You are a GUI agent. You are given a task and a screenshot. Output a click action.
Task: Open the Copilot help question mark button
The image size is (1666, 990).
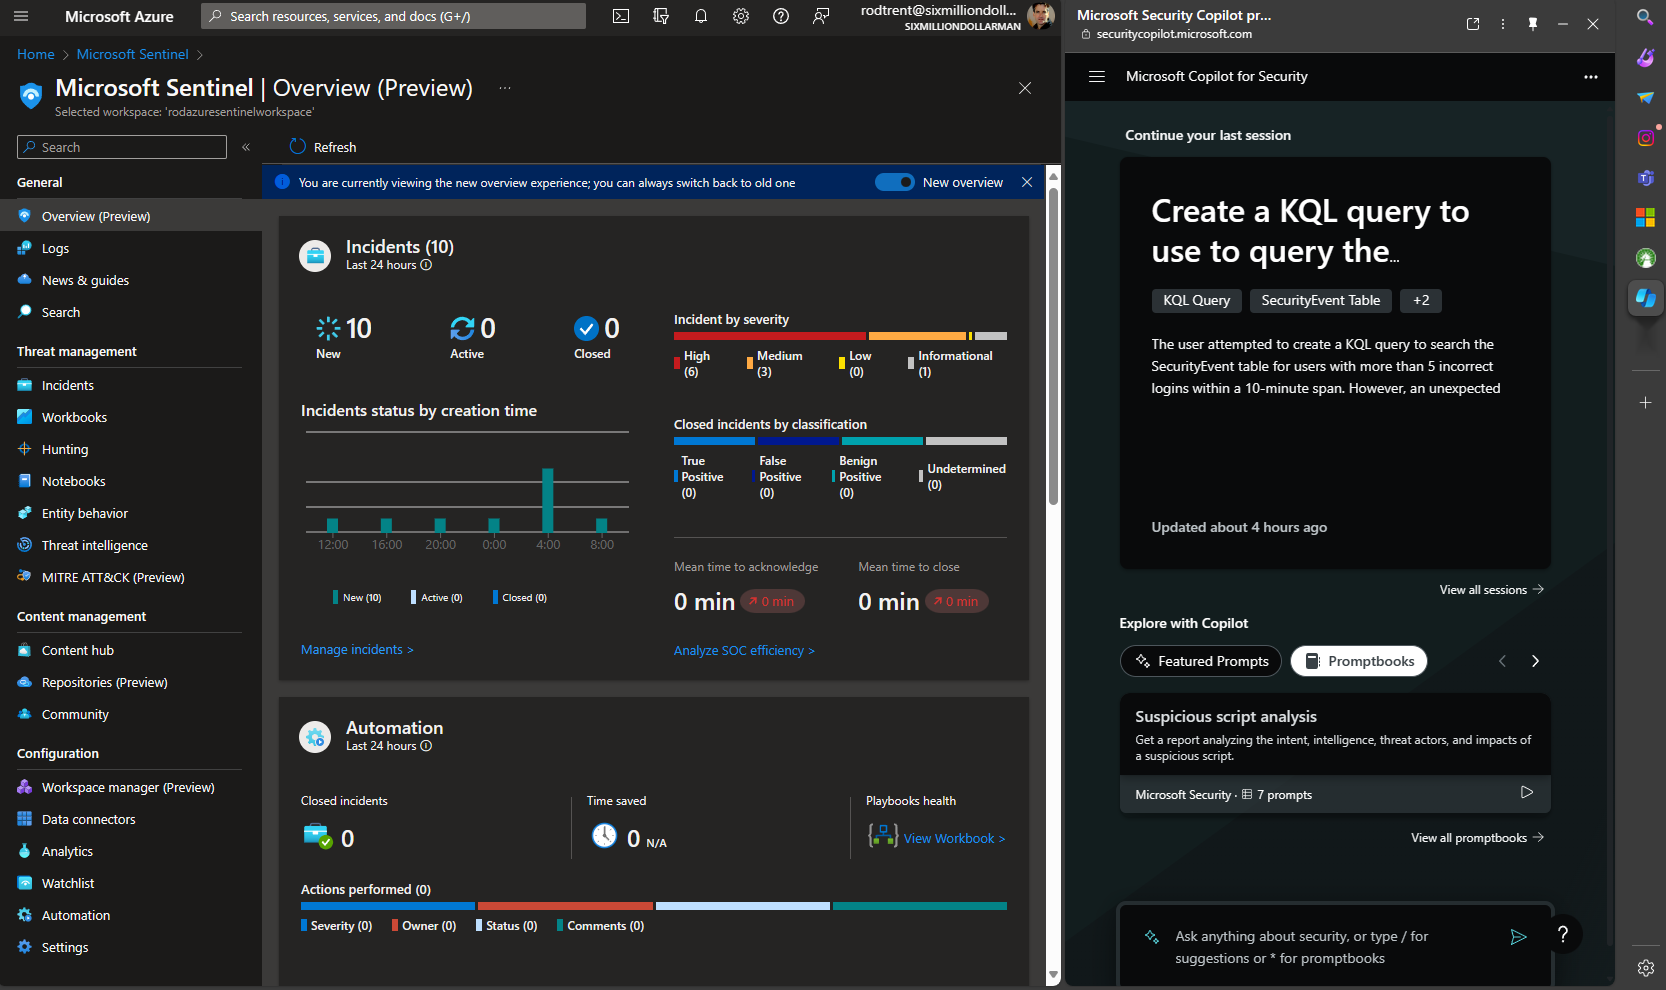pyautogui.click(x=1563, y=935)
